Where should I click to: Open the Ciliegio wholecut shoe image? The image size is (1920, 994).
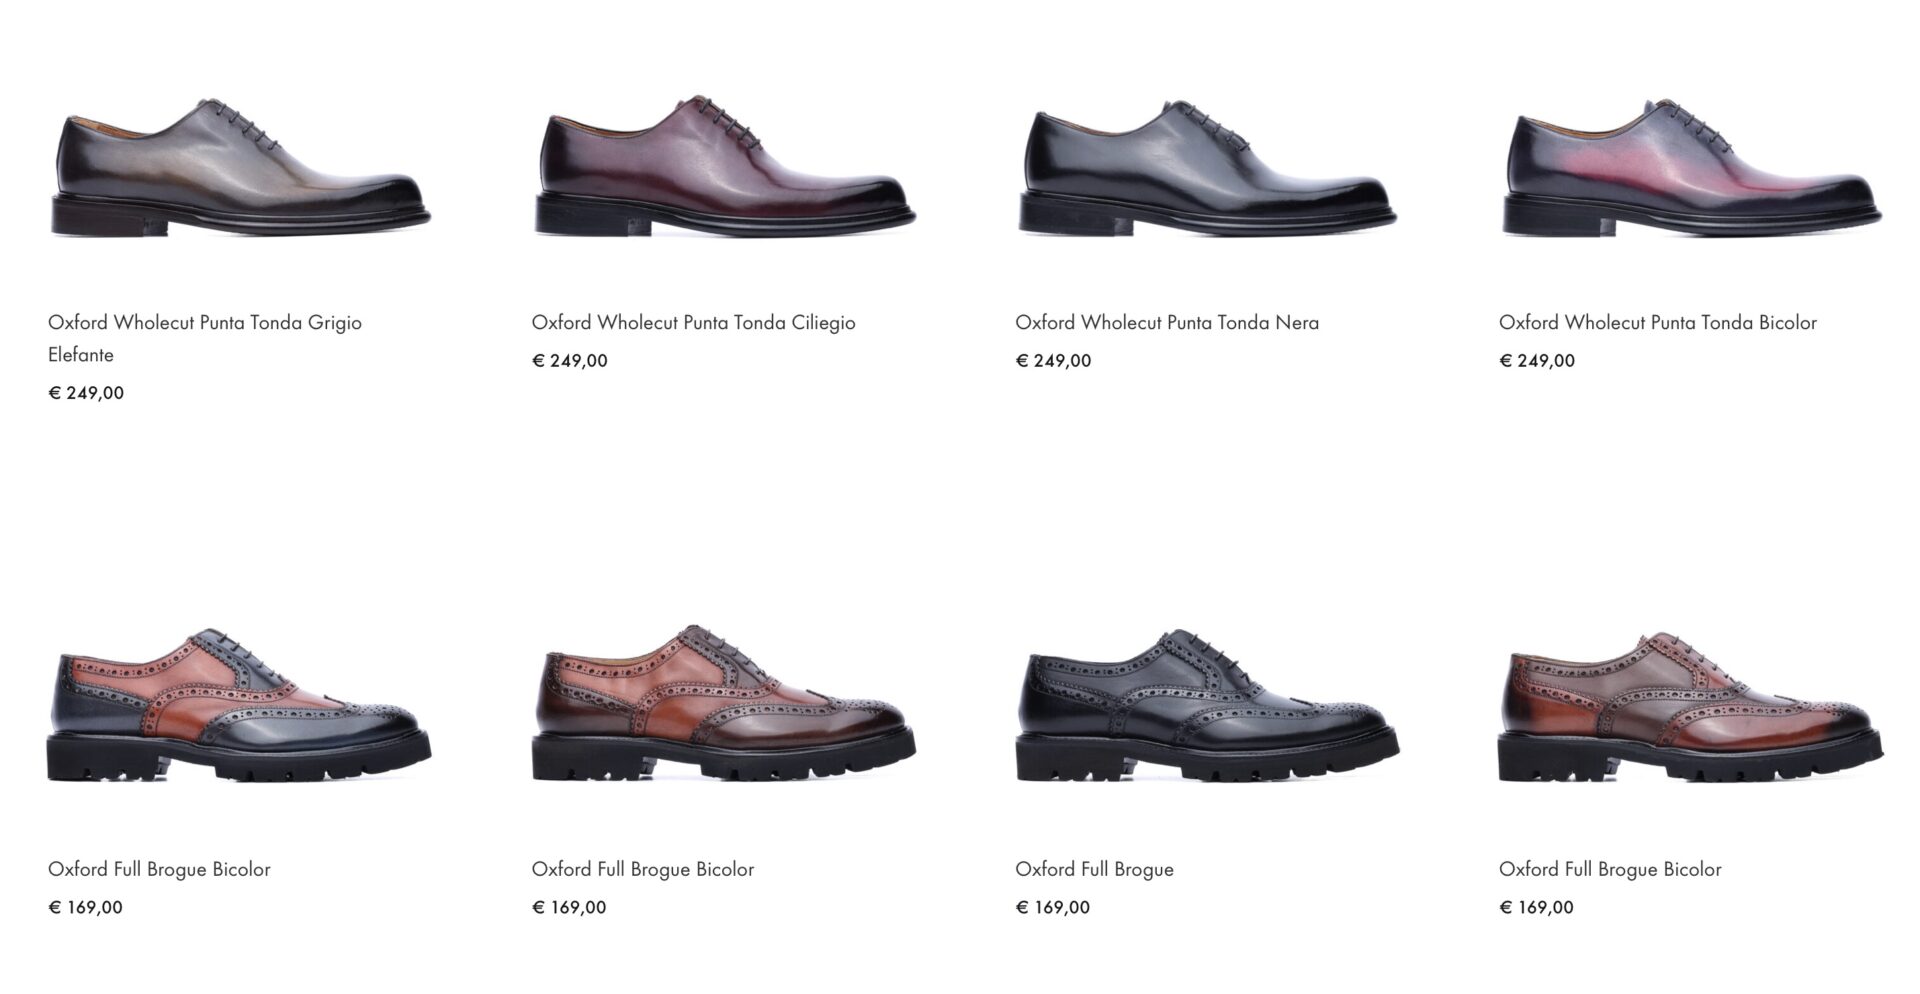pos(724,166)
